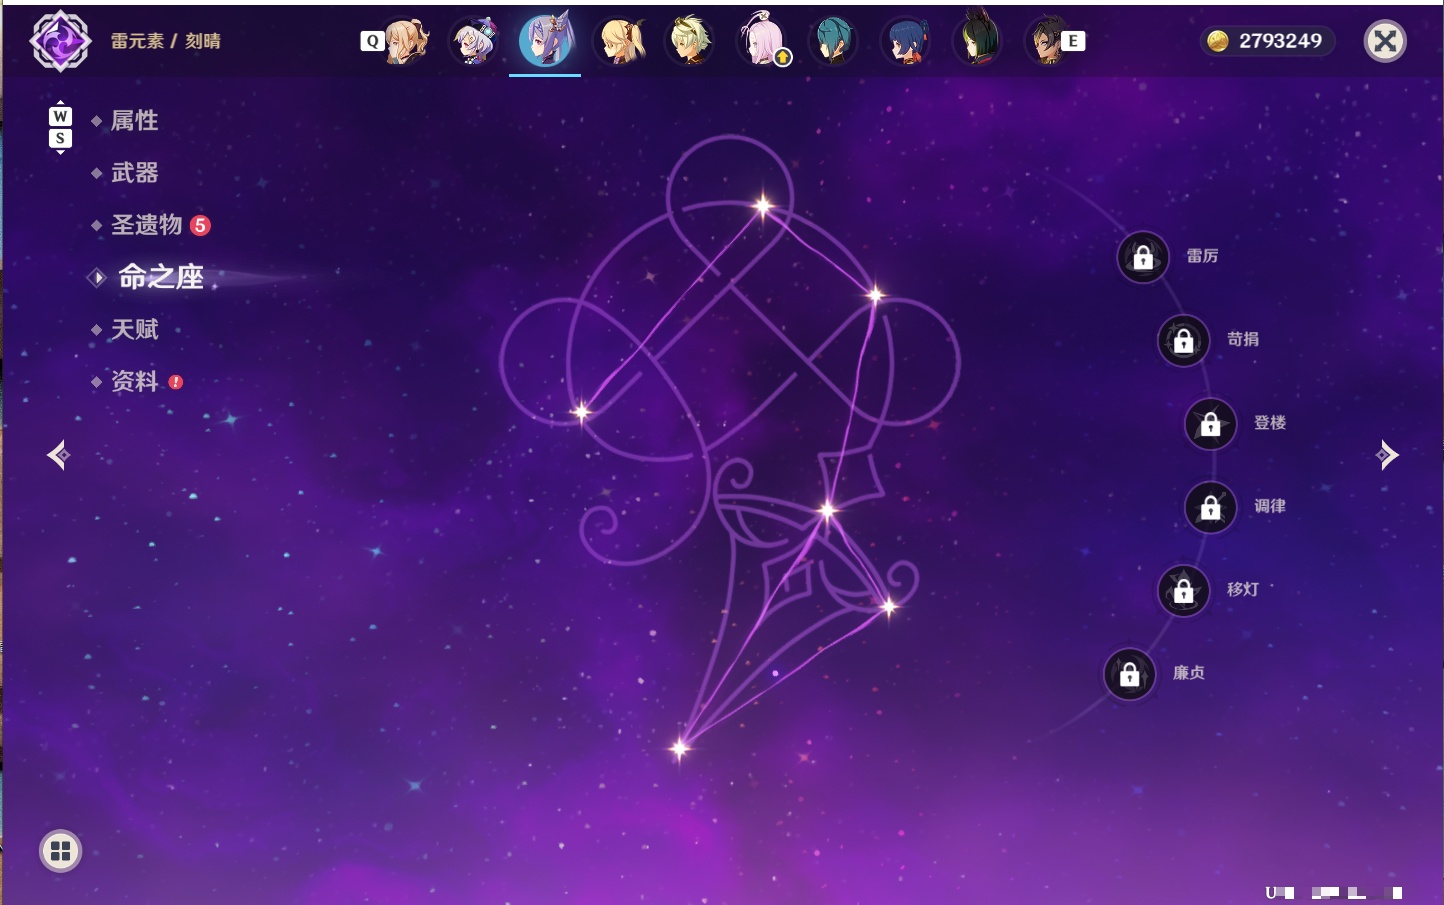This screenshot has height=905, width=1444.
Task: Open the 属性 attributes menu
Action: point(134,120)
